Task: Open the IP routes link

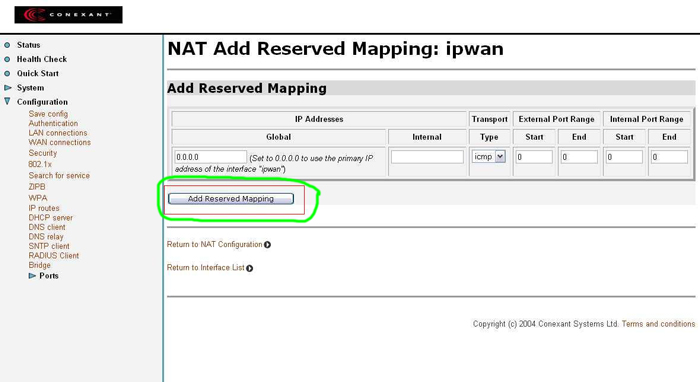Action: 44,208
